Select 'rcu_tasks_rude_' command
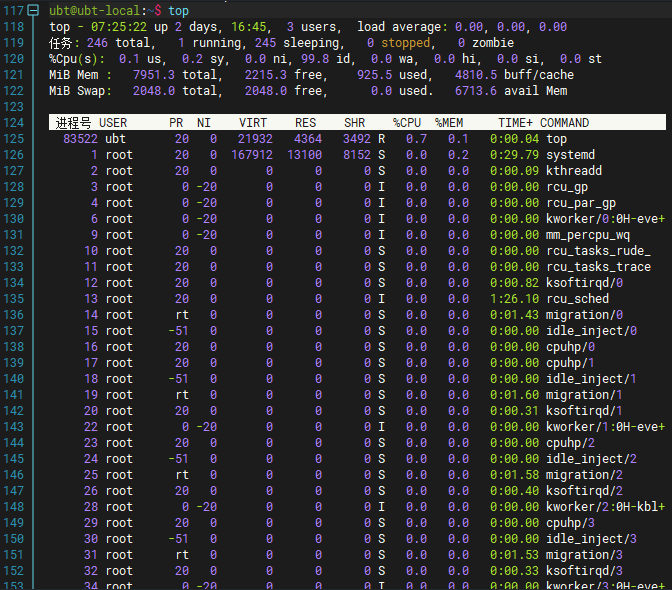 pos(598,251)
